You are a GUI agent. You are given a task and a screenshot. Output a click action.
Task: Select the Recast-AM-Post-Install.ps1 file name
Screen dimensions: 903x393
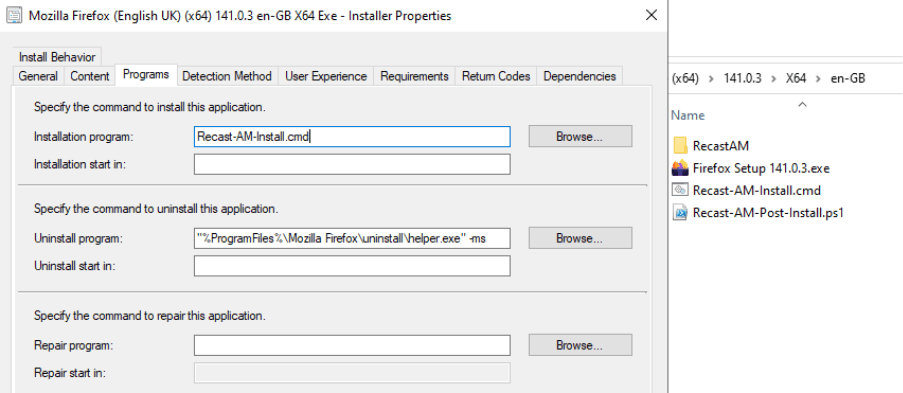pyautogui.click(x=768, y=213)
